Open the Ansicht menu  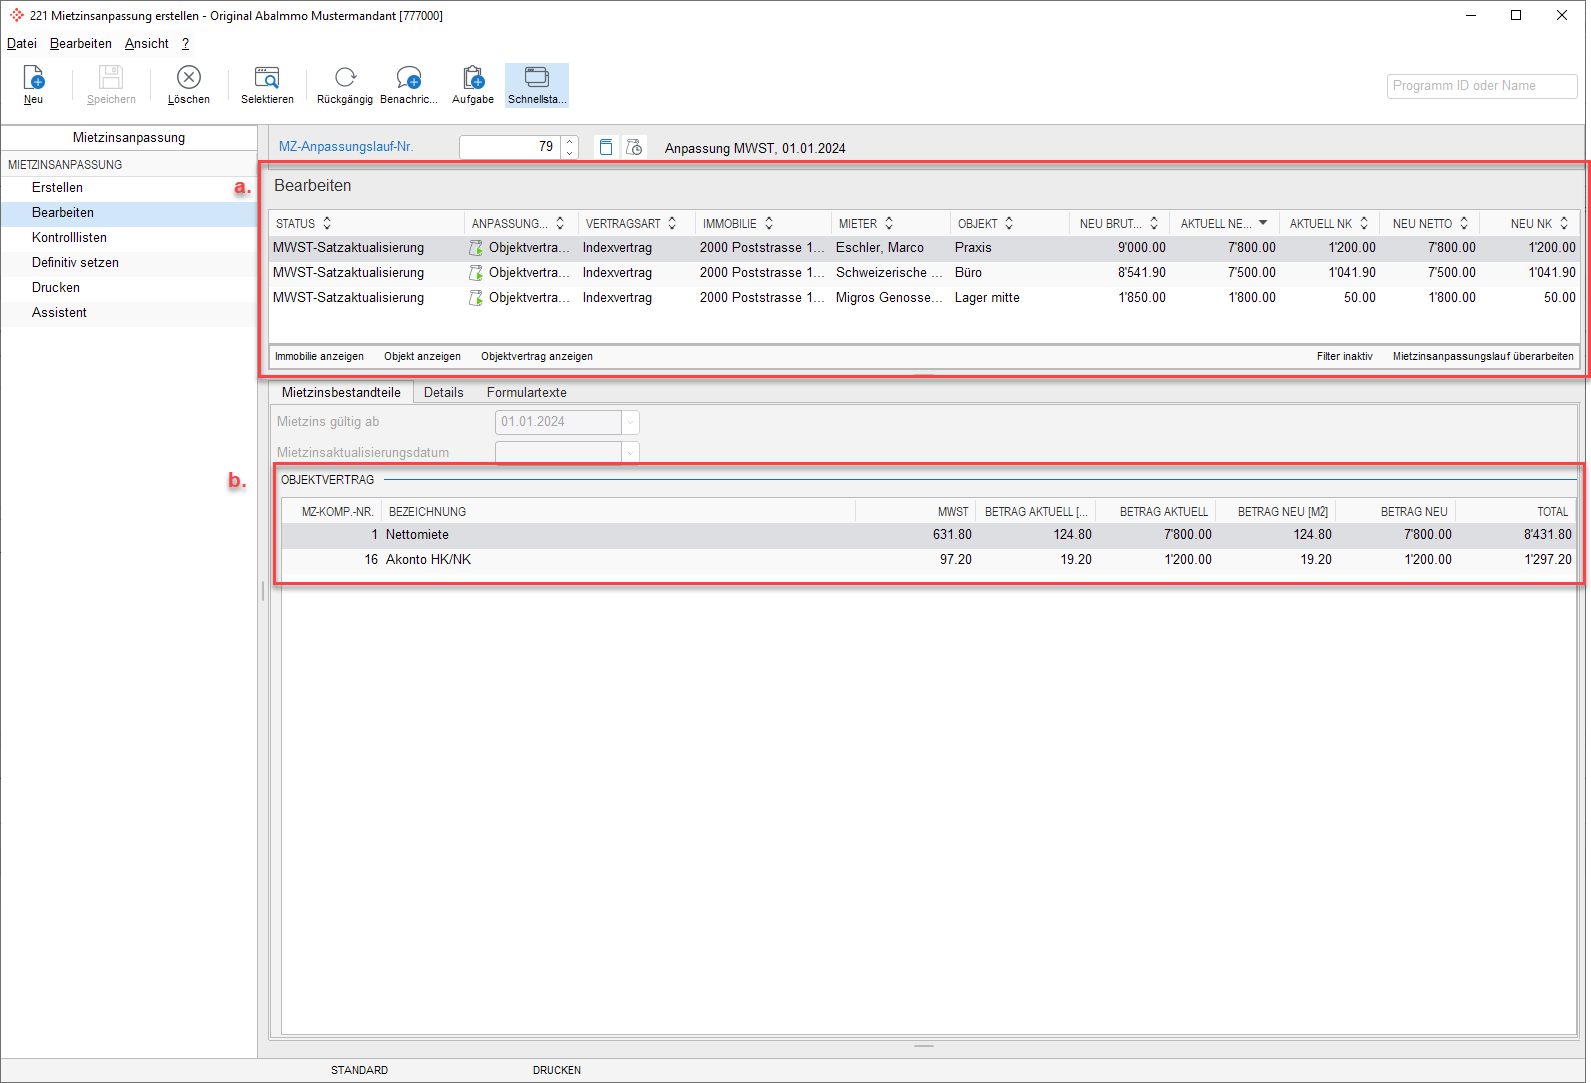147,43
